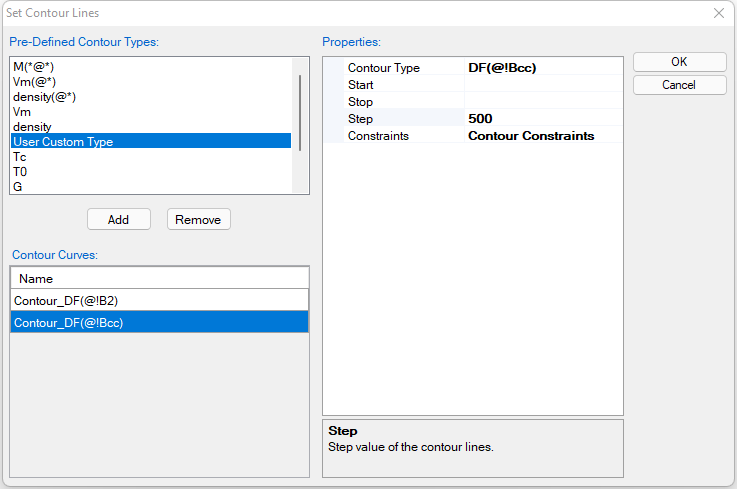Screen dimensions: 737x489
Task: Choose Tc contour type
Action: point(20,157)
